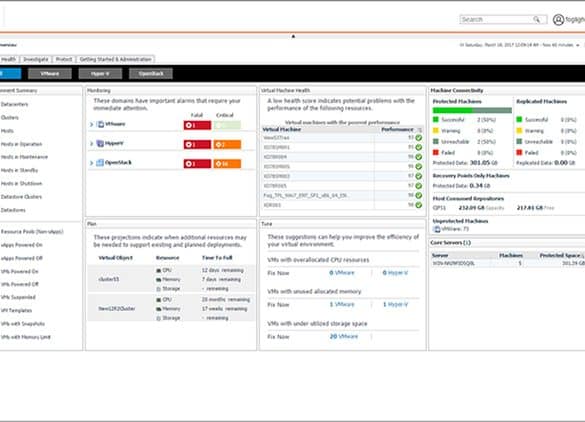Screen dimensions: 585x422
Task: Click green Successful swatch under Protected Machines
Action: [435, 119]
